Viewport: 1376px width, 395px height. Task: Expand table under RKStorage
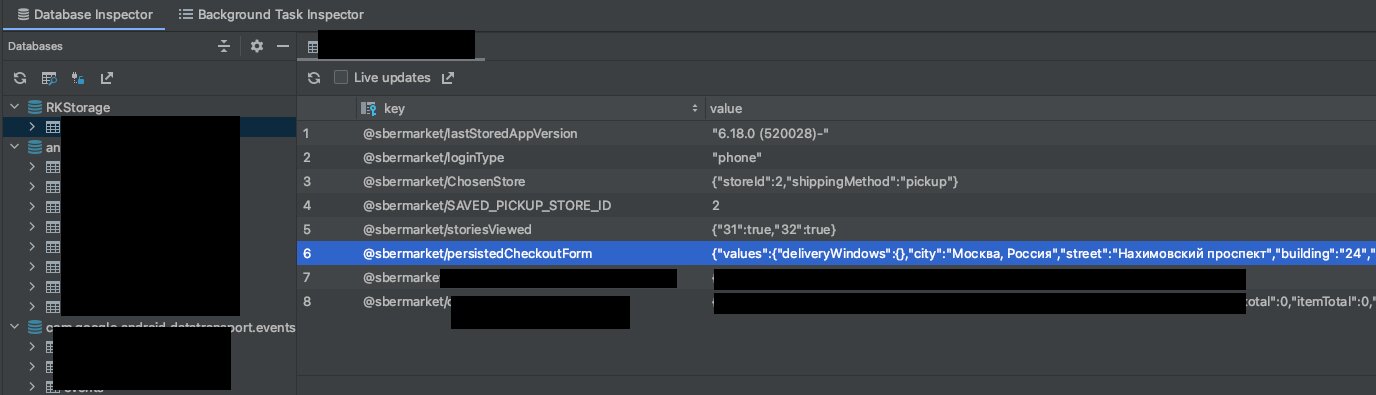32,127
